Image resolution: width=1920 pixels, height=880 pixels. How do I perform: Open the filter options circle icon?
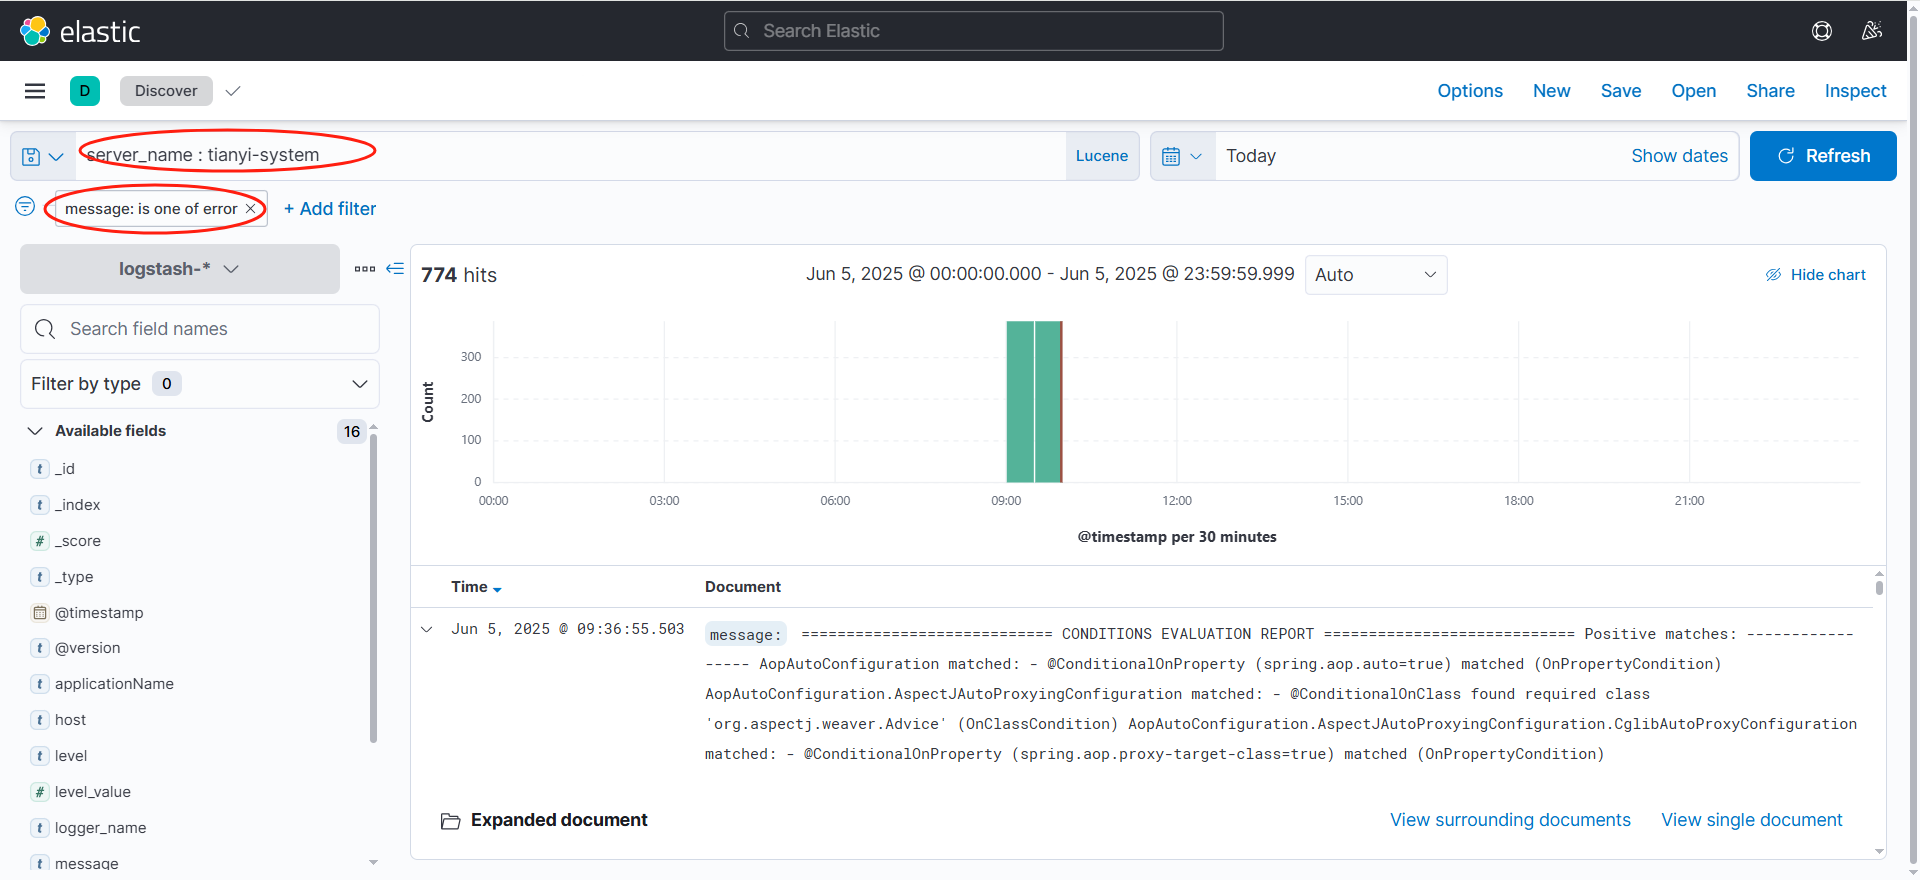(x=25, y=207)
